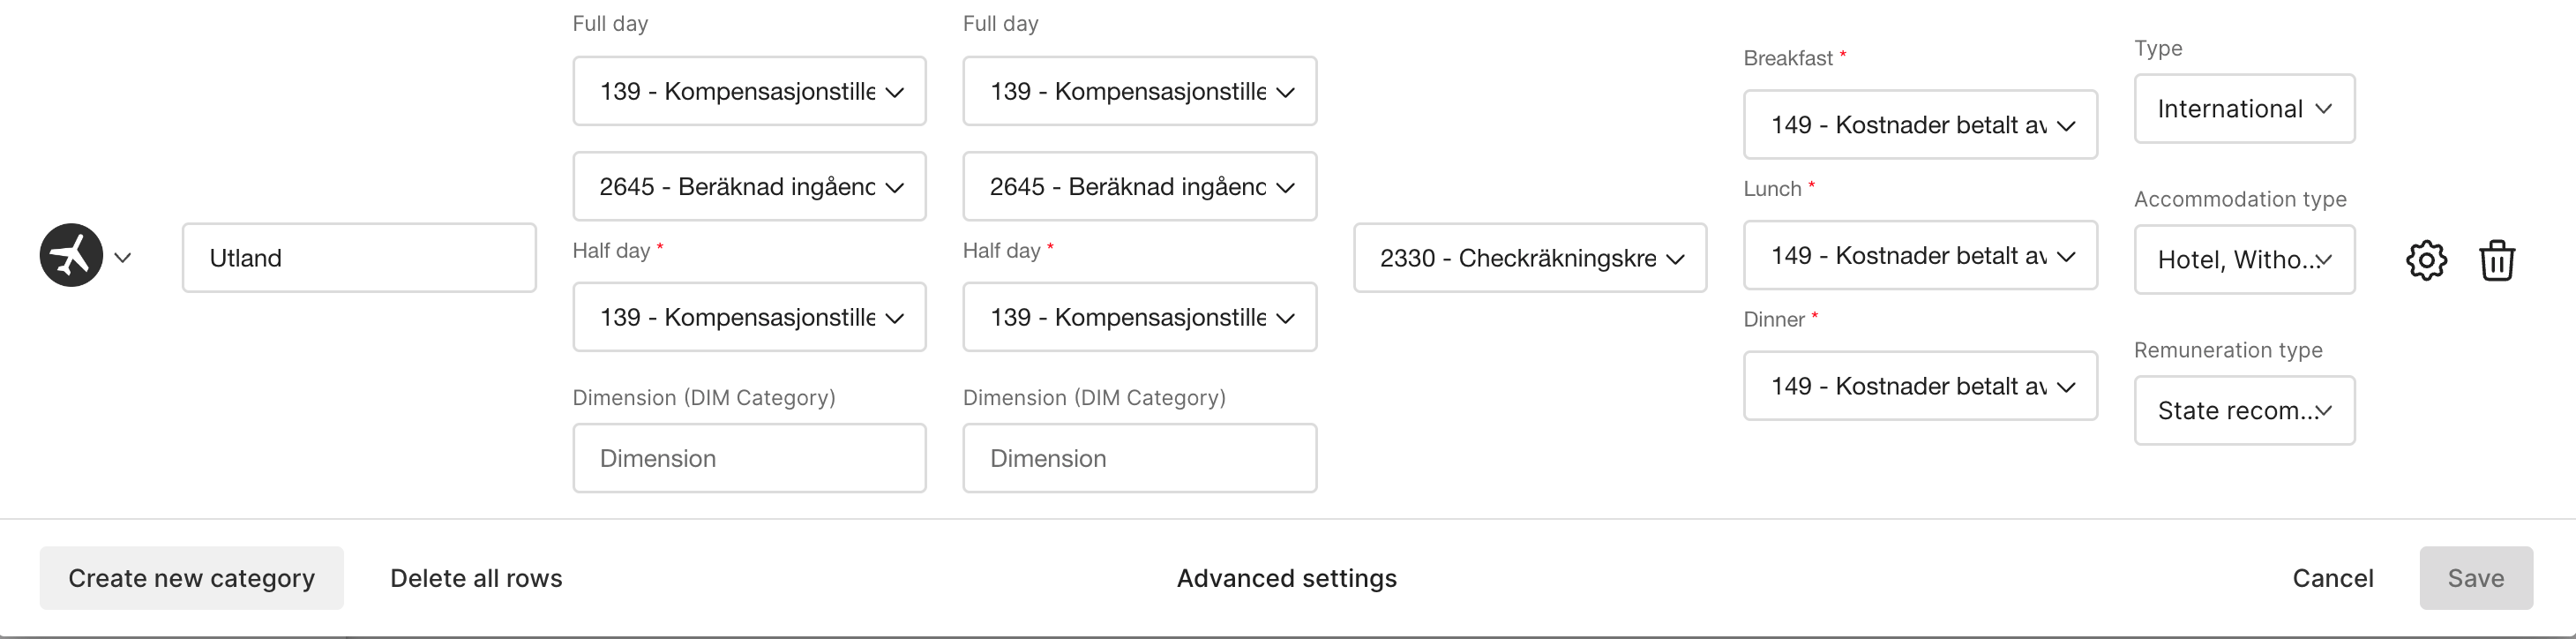Open the Breakfast account dropdown

pyautogui.click(x=1919, y=125)
